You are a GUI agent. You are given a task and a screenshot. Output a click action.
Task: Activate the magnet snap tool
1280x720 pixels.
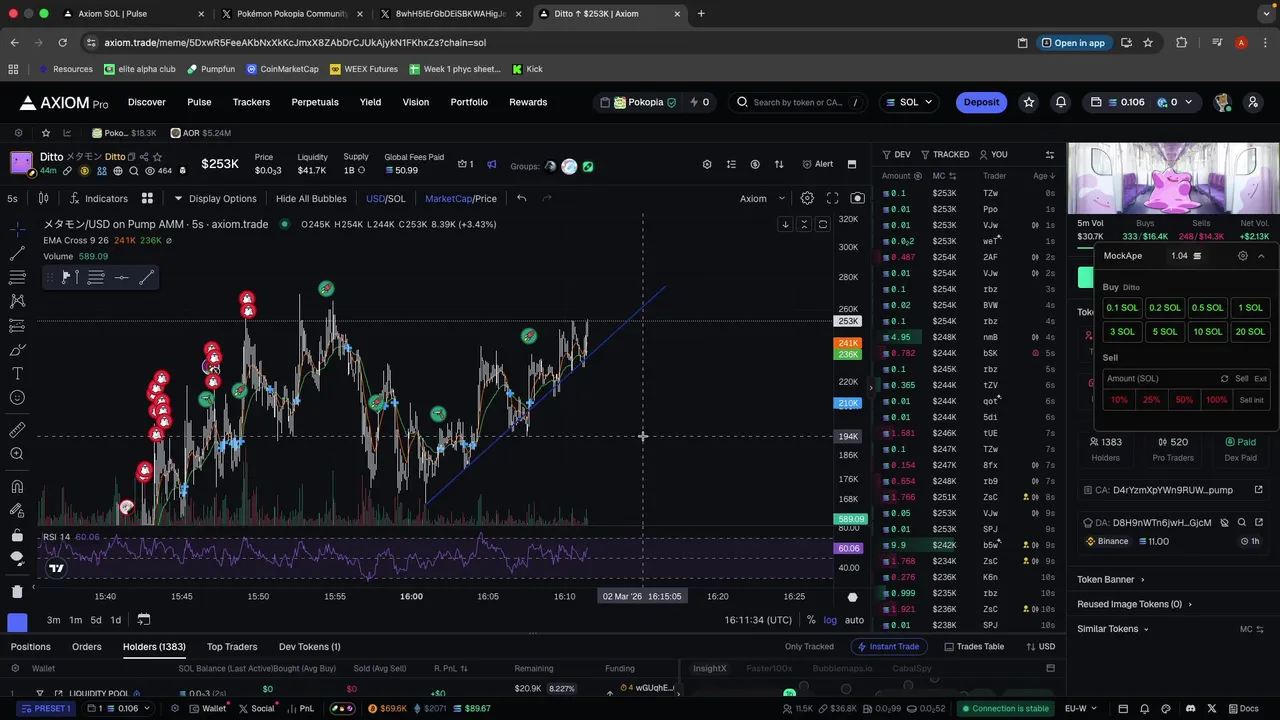17,487
